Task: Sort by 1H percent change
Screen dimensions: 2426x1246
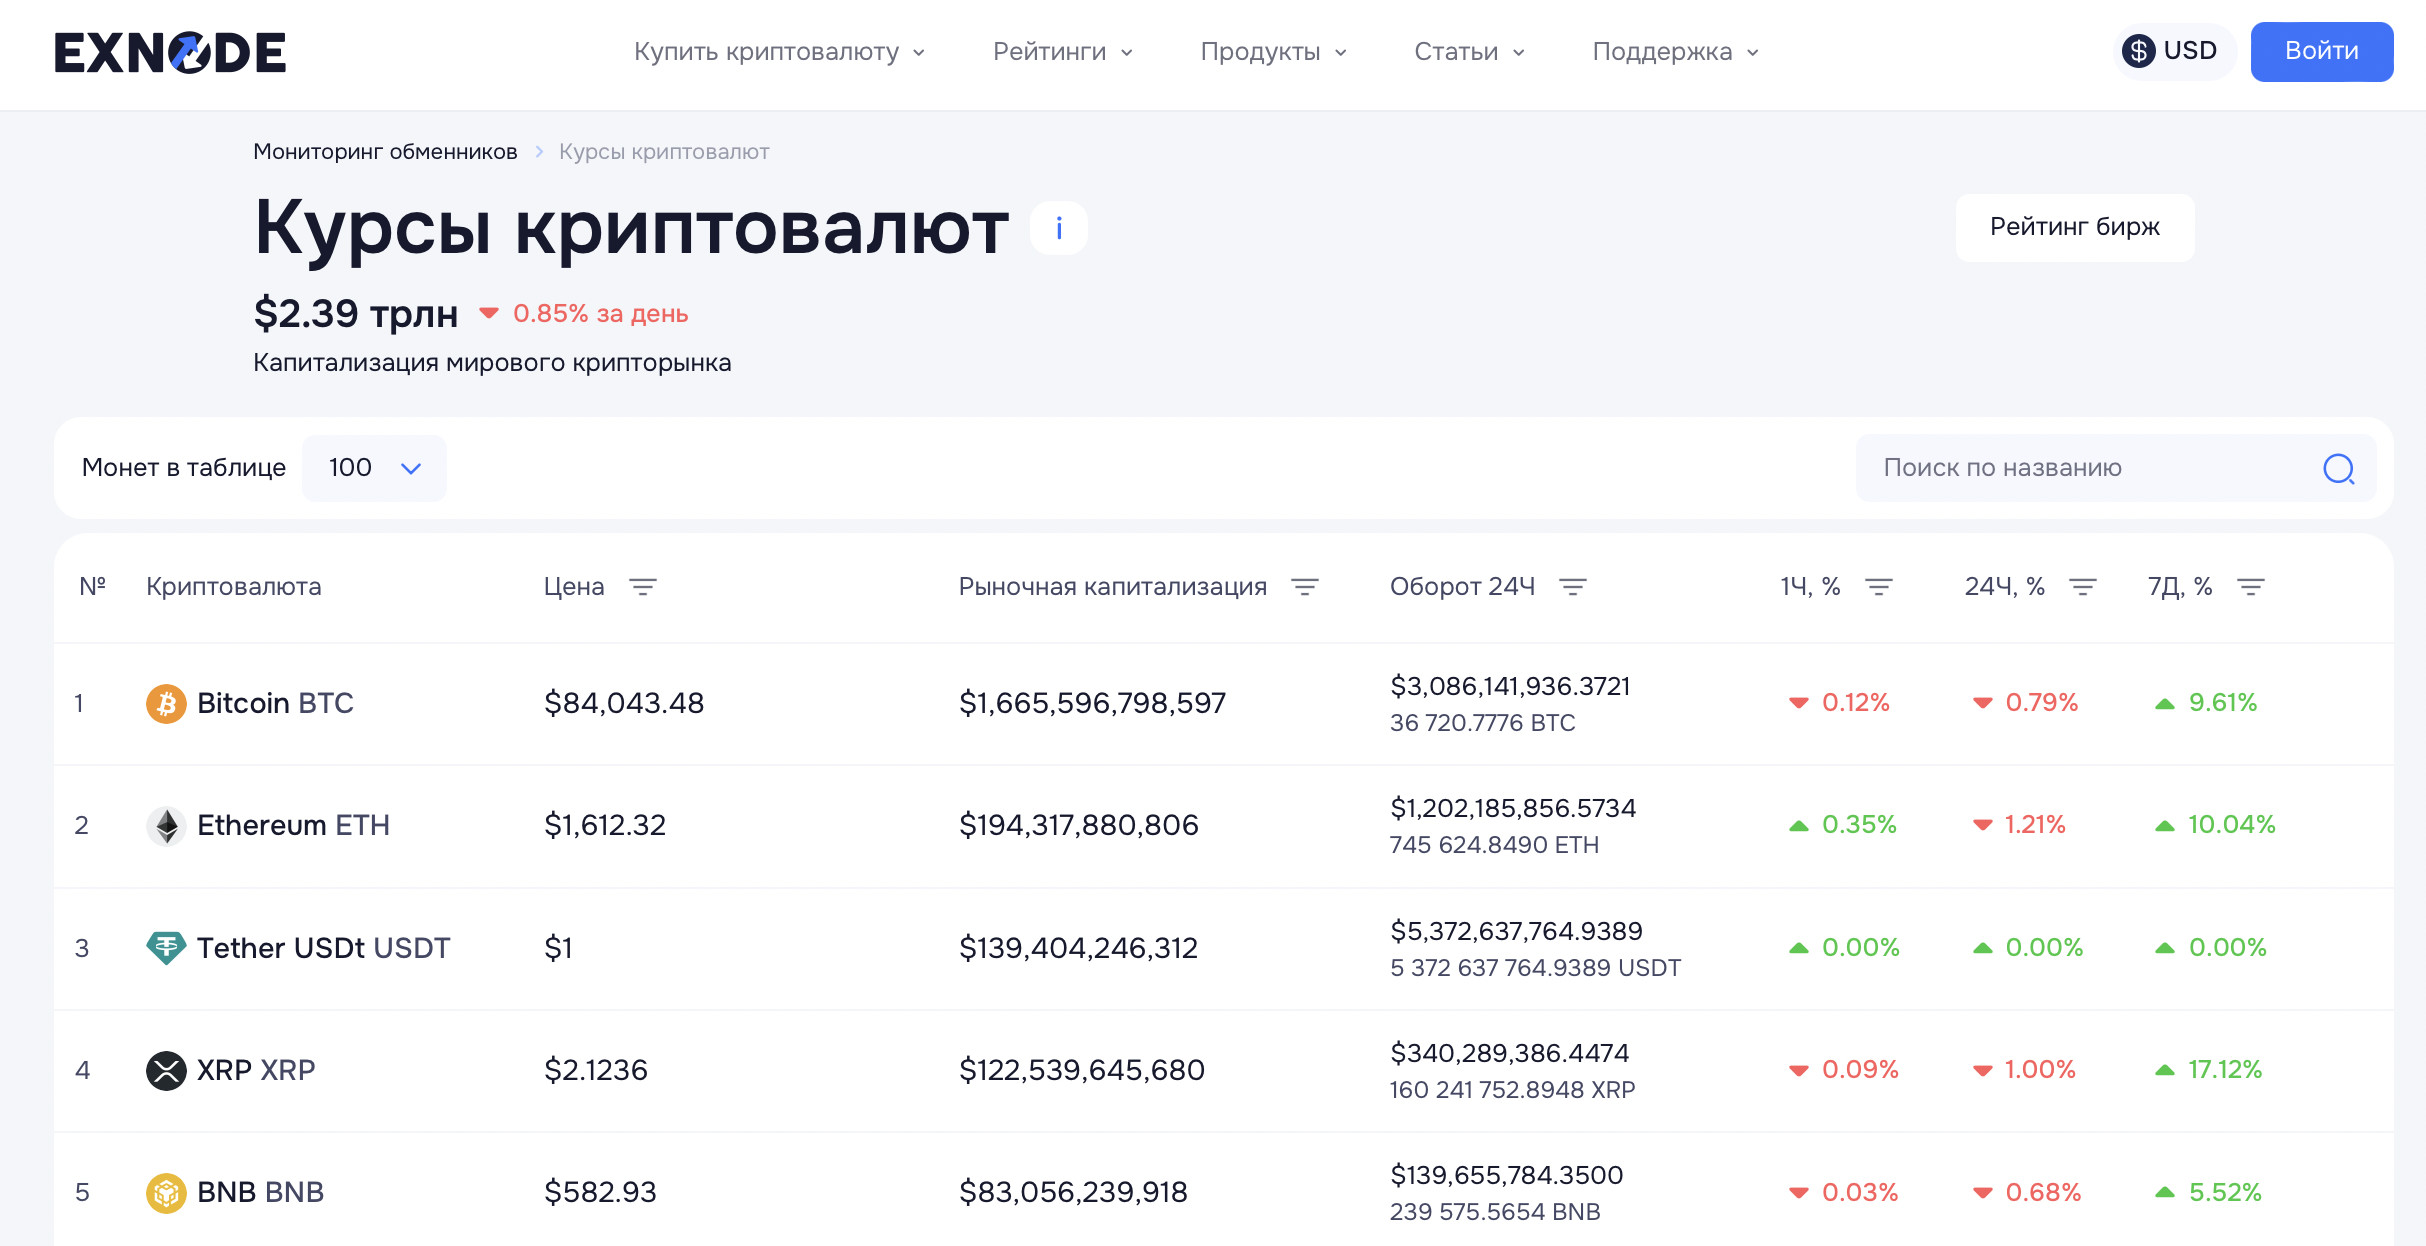Action: (1879, 587)
